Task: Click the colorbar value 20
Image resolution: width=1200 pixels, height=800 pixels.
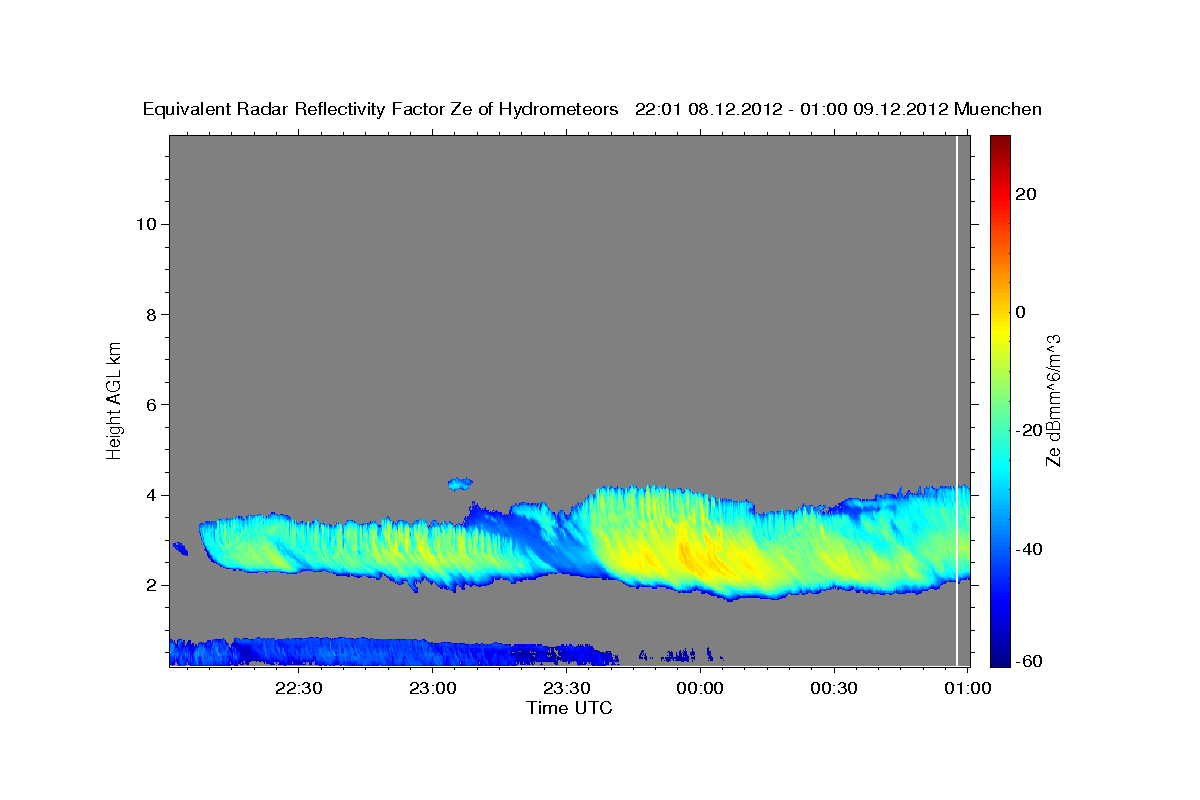Action: (1024, 194)
